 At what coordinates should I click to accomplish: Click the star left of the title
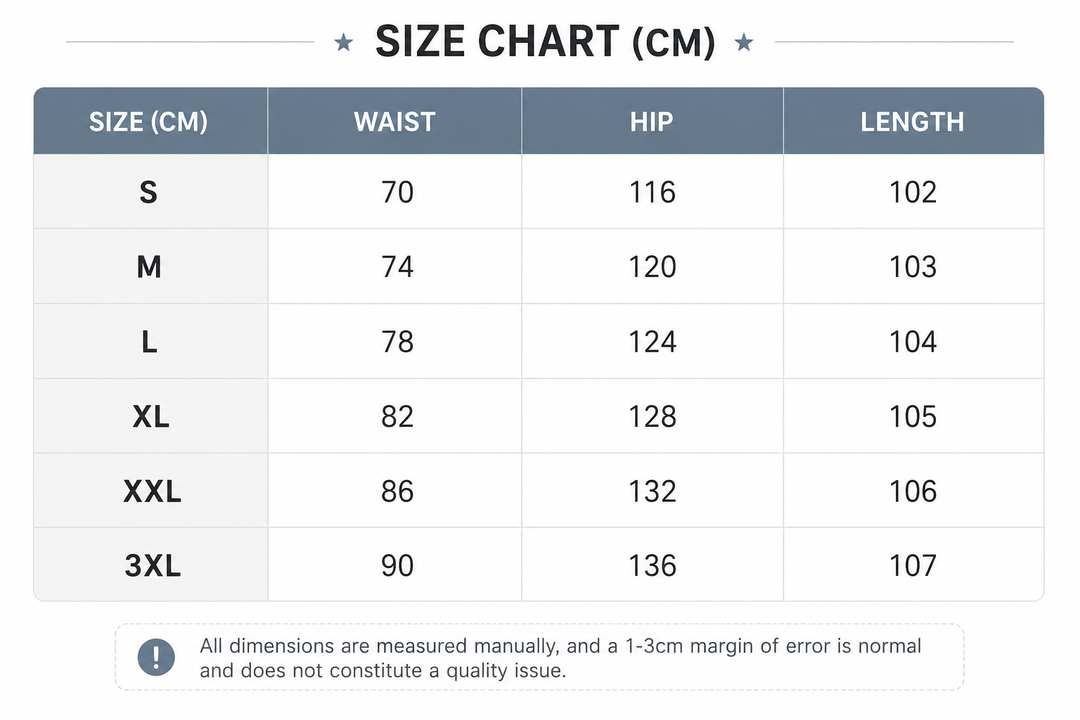(344, 43)
